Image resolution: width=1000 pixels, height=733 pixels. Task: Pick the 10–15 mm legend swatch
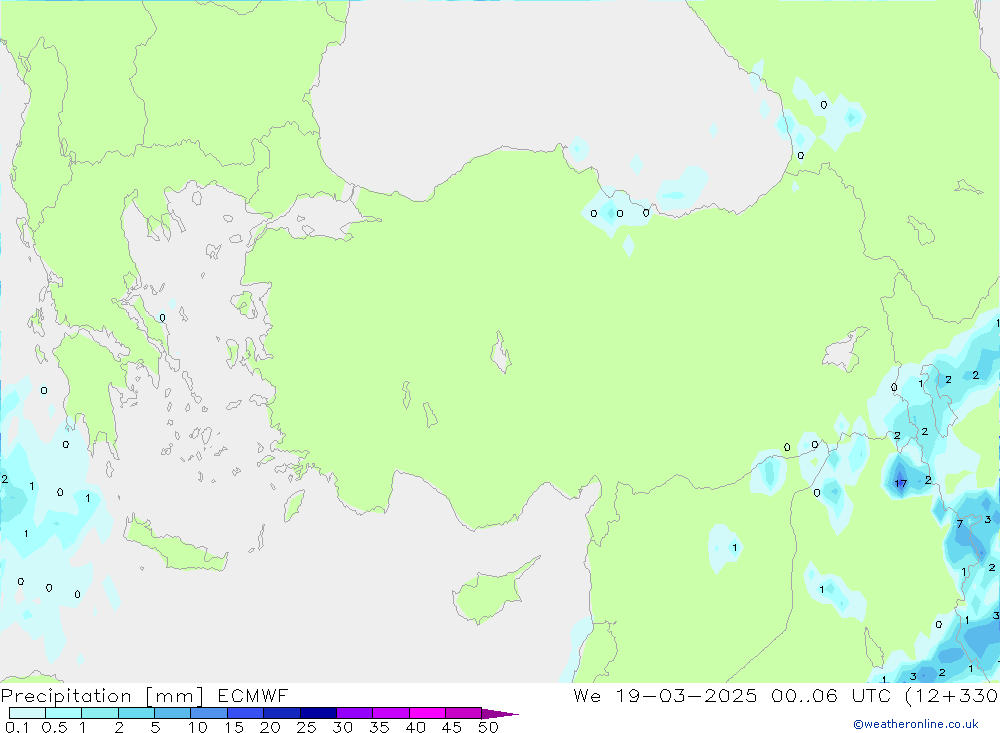[x=209, y=713]
